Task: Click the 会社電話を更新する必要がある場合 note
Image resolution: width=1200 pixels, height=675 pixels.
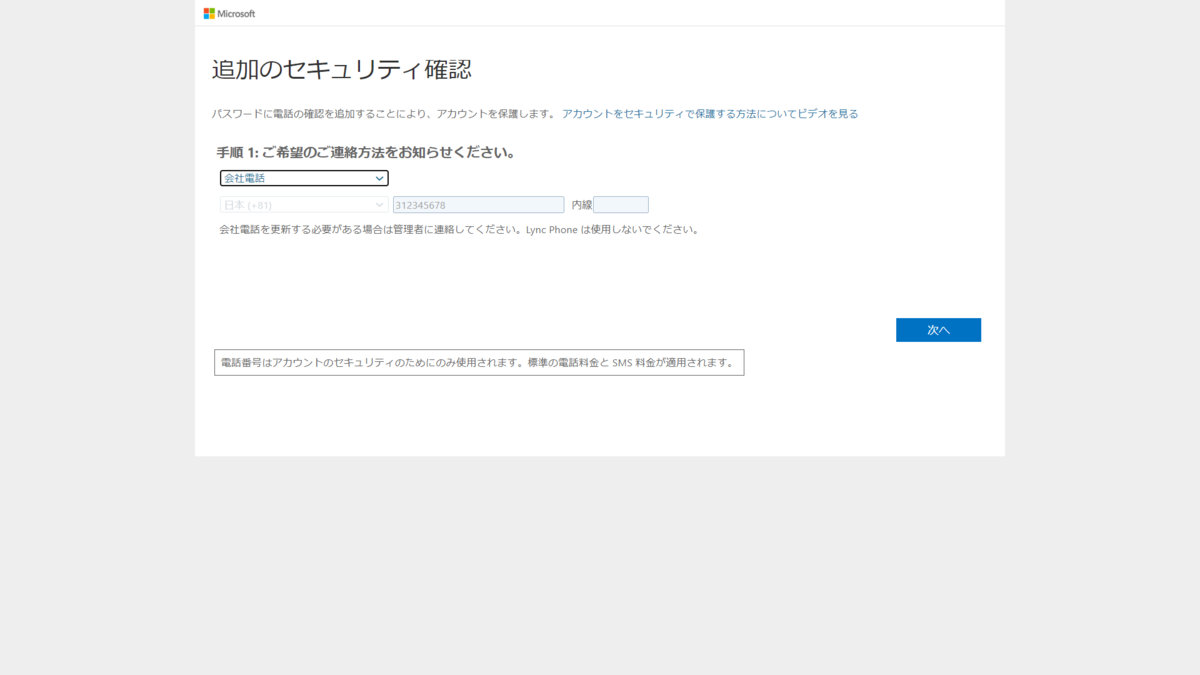Action: [459, 229]
